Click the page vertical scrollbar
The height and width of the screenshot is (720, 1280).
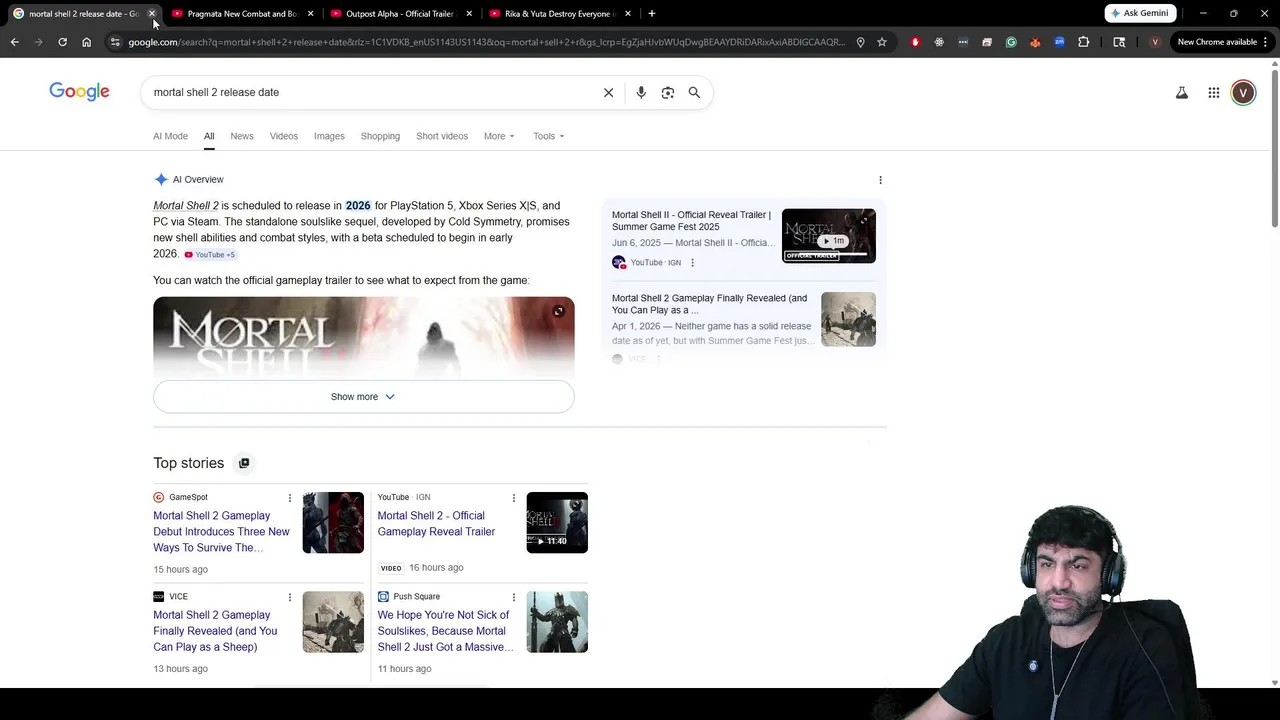pos(1274,150)
